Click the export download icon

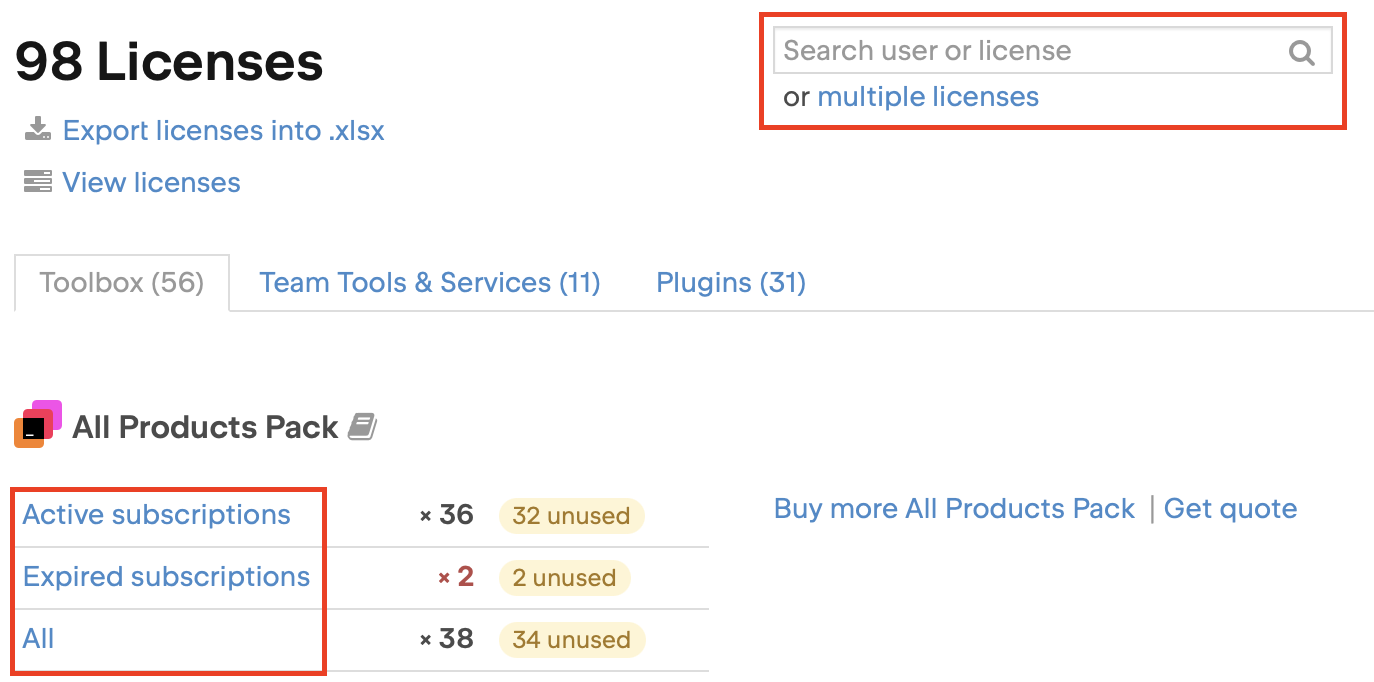(x=38, y=130)
